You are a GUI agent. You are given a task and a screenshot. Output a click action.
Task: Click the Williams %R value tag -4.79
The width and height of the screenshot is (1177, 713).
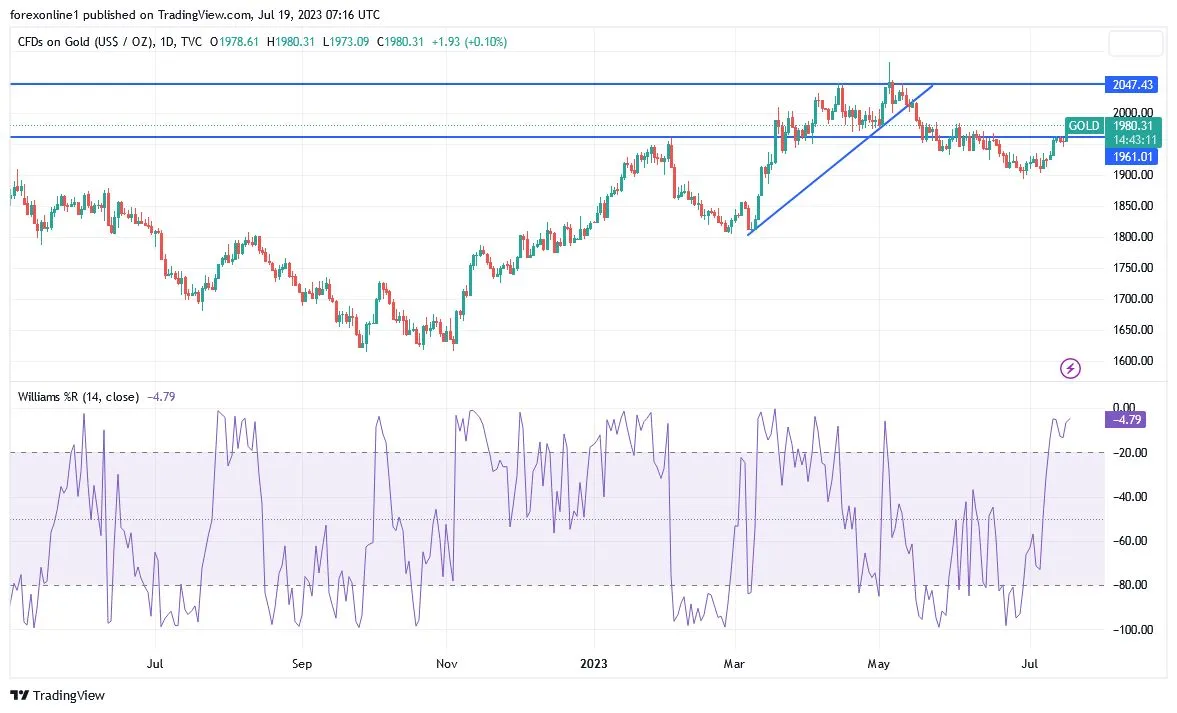coord(1126,420)
